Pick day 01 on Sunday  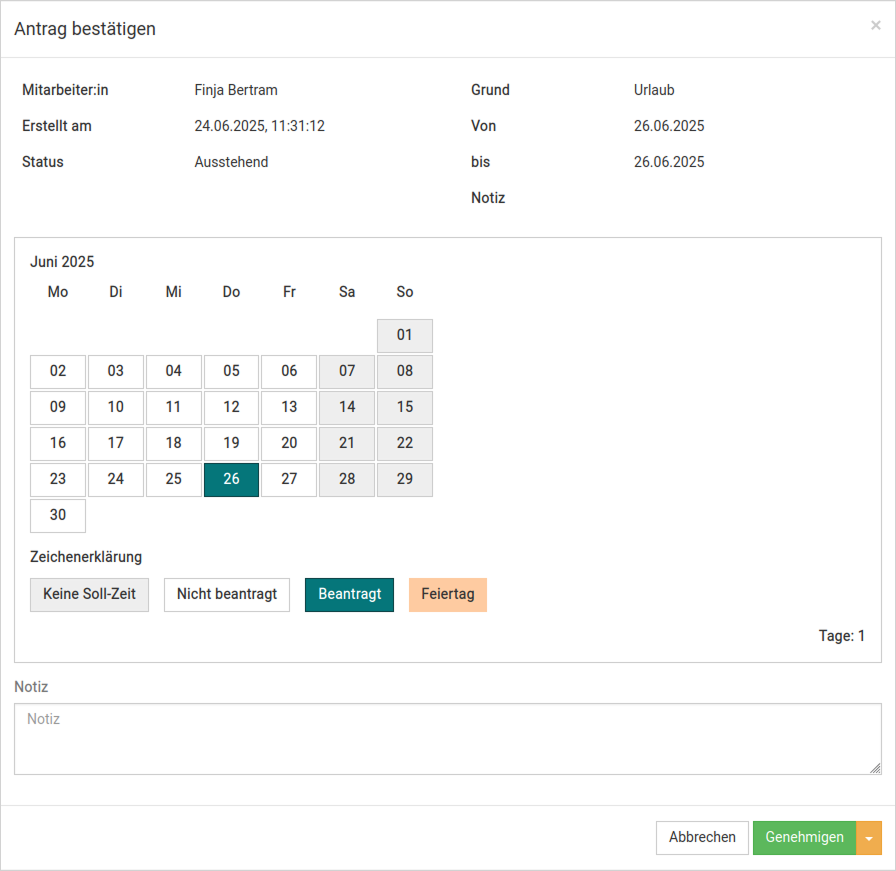[404, 336]
